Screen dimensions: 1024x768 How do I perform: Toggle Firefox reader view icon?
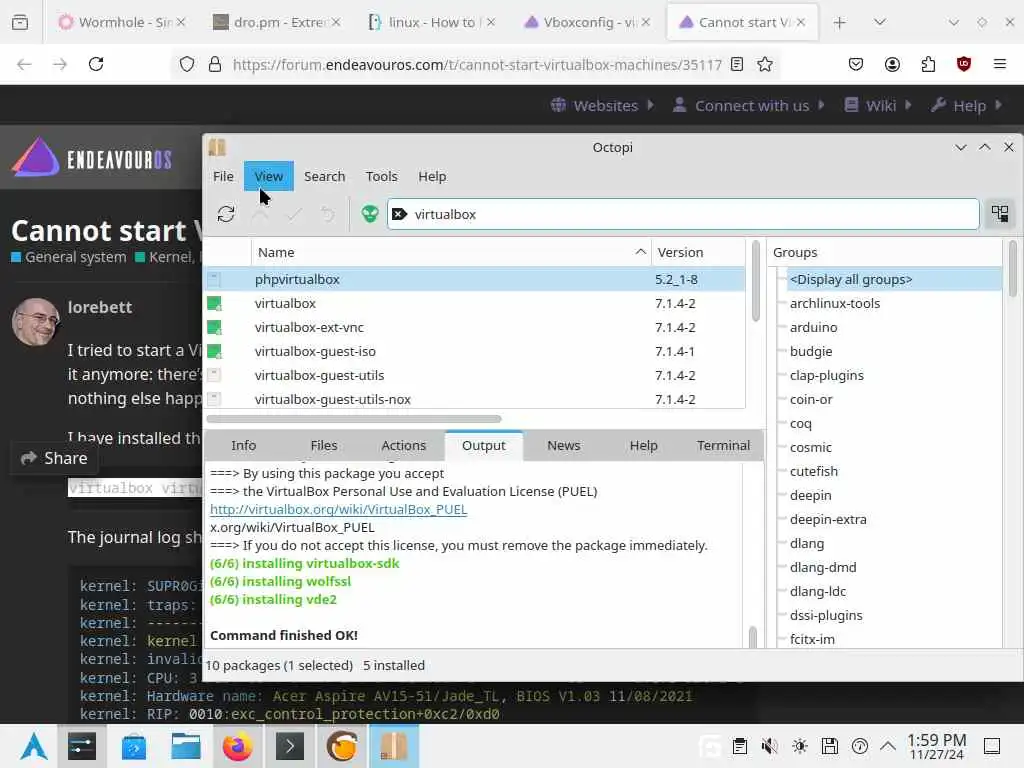pyautogui.click(x=737, y=64)
